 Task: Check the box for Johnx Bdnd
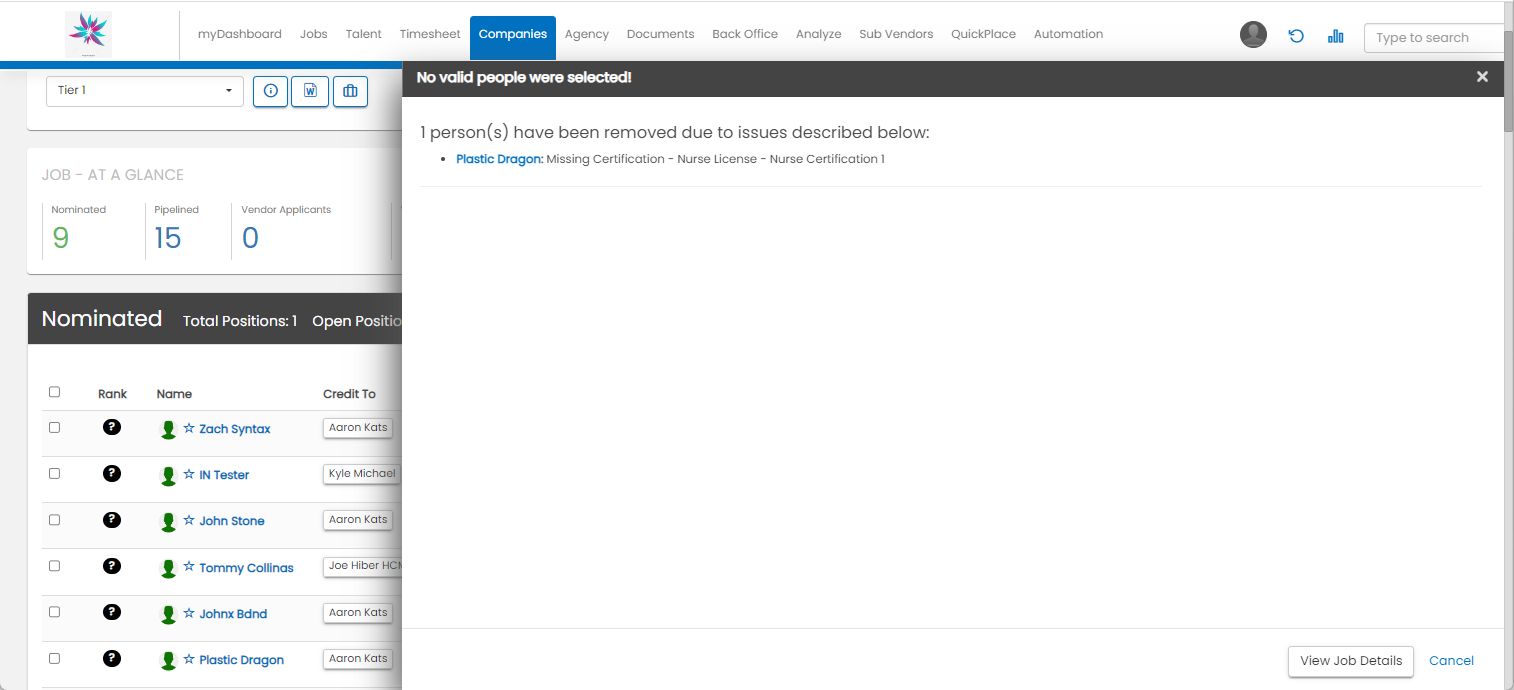pyautogui.click(x=54, y=612)
